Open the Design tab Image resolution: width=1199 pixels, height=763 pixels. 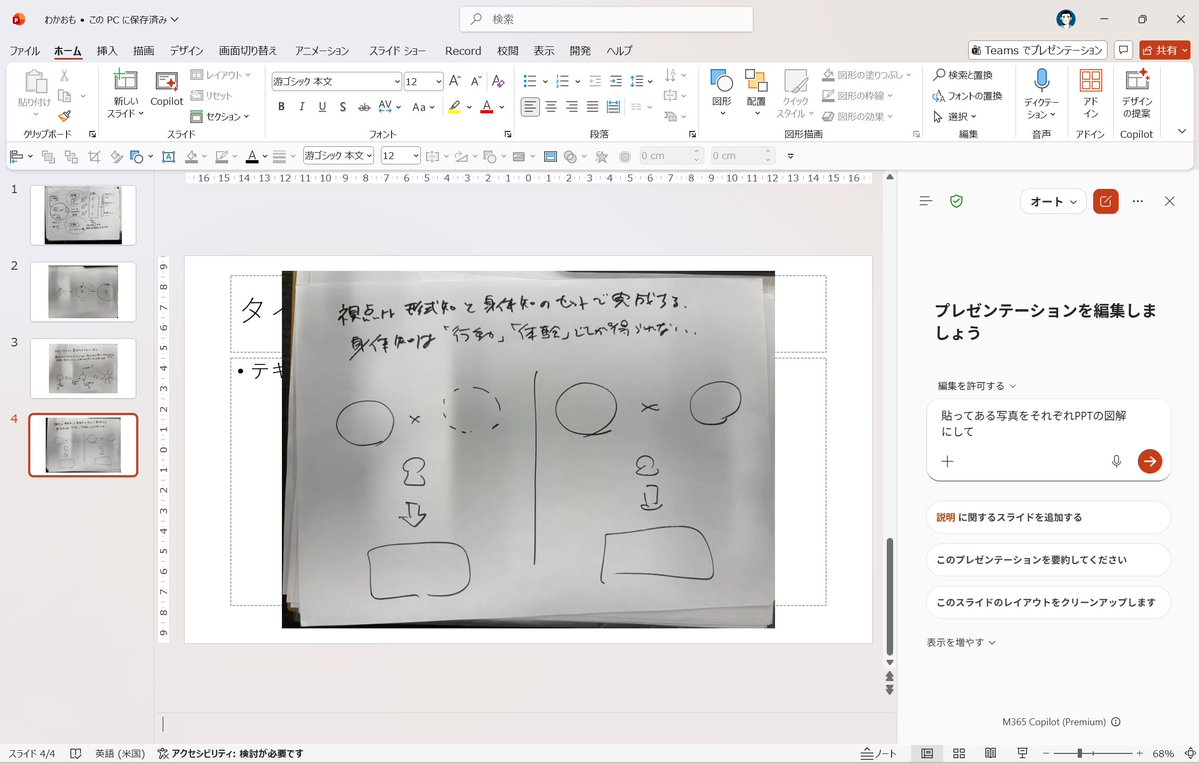pyautogui.click(x=187, y=50)
